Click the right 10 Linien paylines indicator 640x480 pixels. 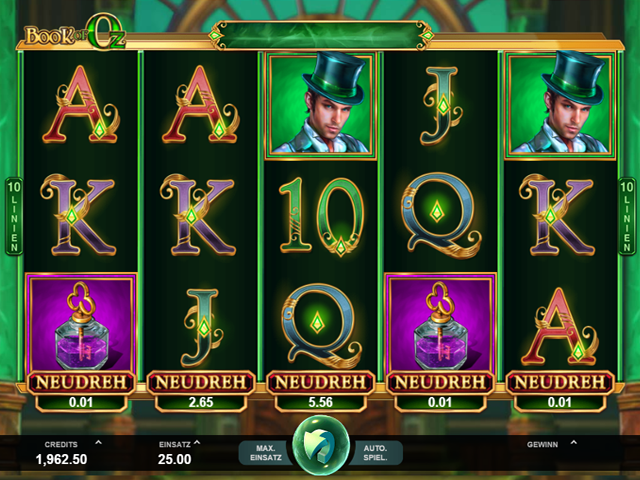click(627, 216)
